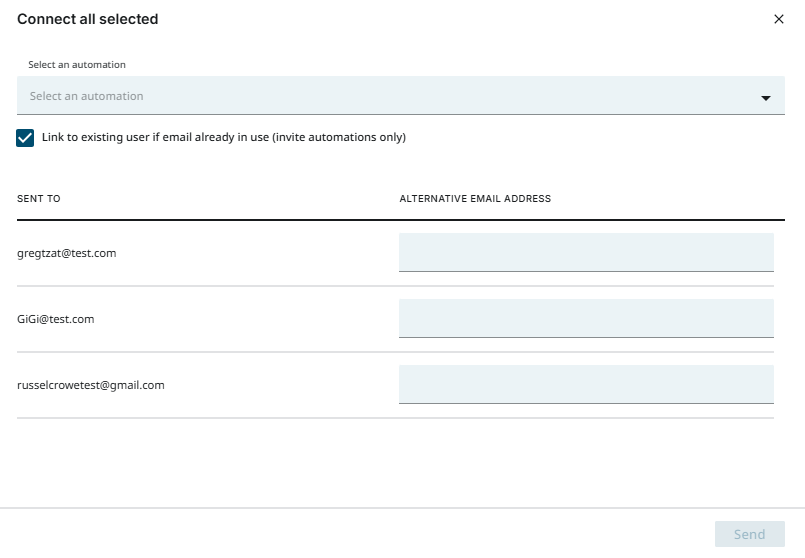Viewport: 805px width, 558px height.
Task: Focus alternative email field for gregtzat@test.com
Action: 586,252
